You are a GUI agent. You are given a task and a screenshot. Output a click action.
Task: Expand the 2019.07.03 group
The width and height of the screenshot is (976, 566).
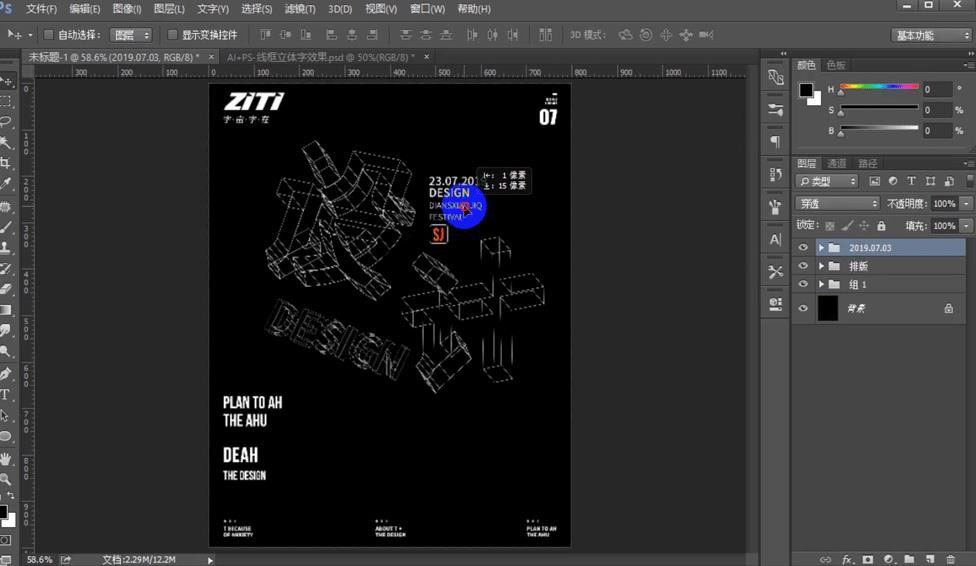(821, 248)
